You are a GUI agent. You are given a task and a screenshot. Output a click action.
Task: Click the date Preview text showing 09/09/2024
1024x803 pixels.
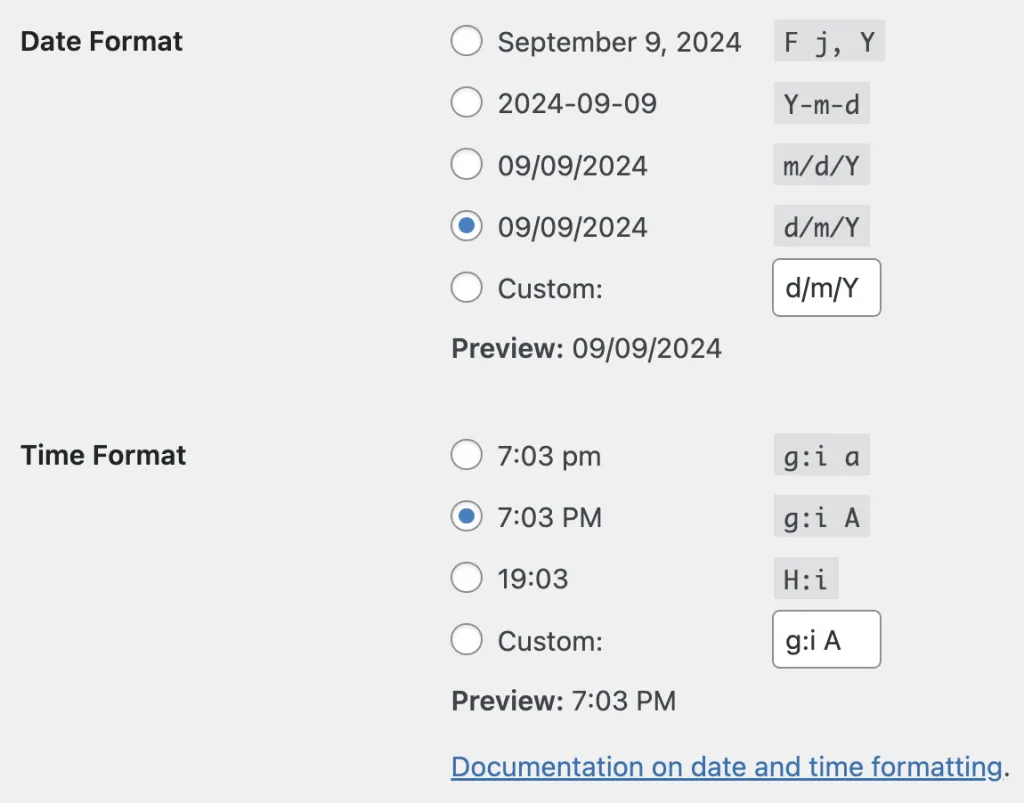[587, 348]
